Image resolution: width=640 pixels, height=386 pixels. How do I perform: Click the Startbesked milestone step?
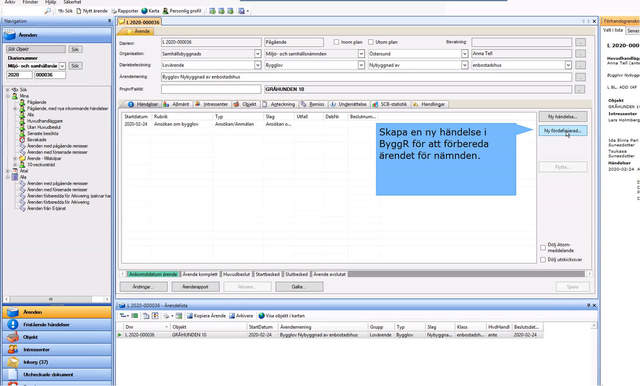267,274
